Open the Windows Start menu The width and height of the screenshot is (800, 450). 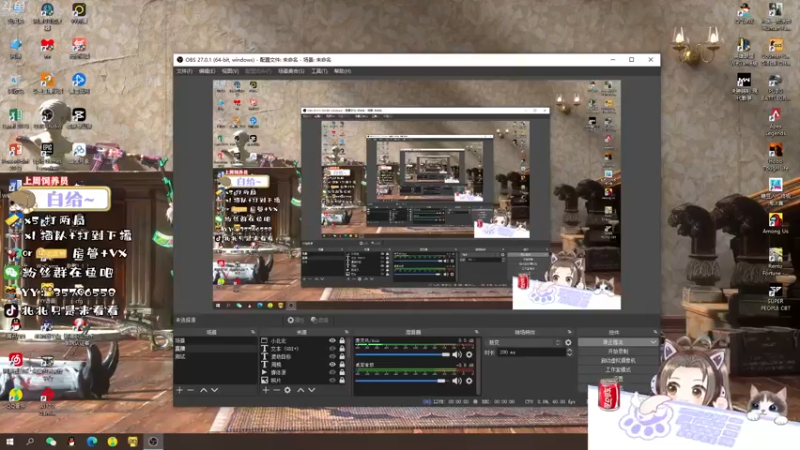coord(10,441)
